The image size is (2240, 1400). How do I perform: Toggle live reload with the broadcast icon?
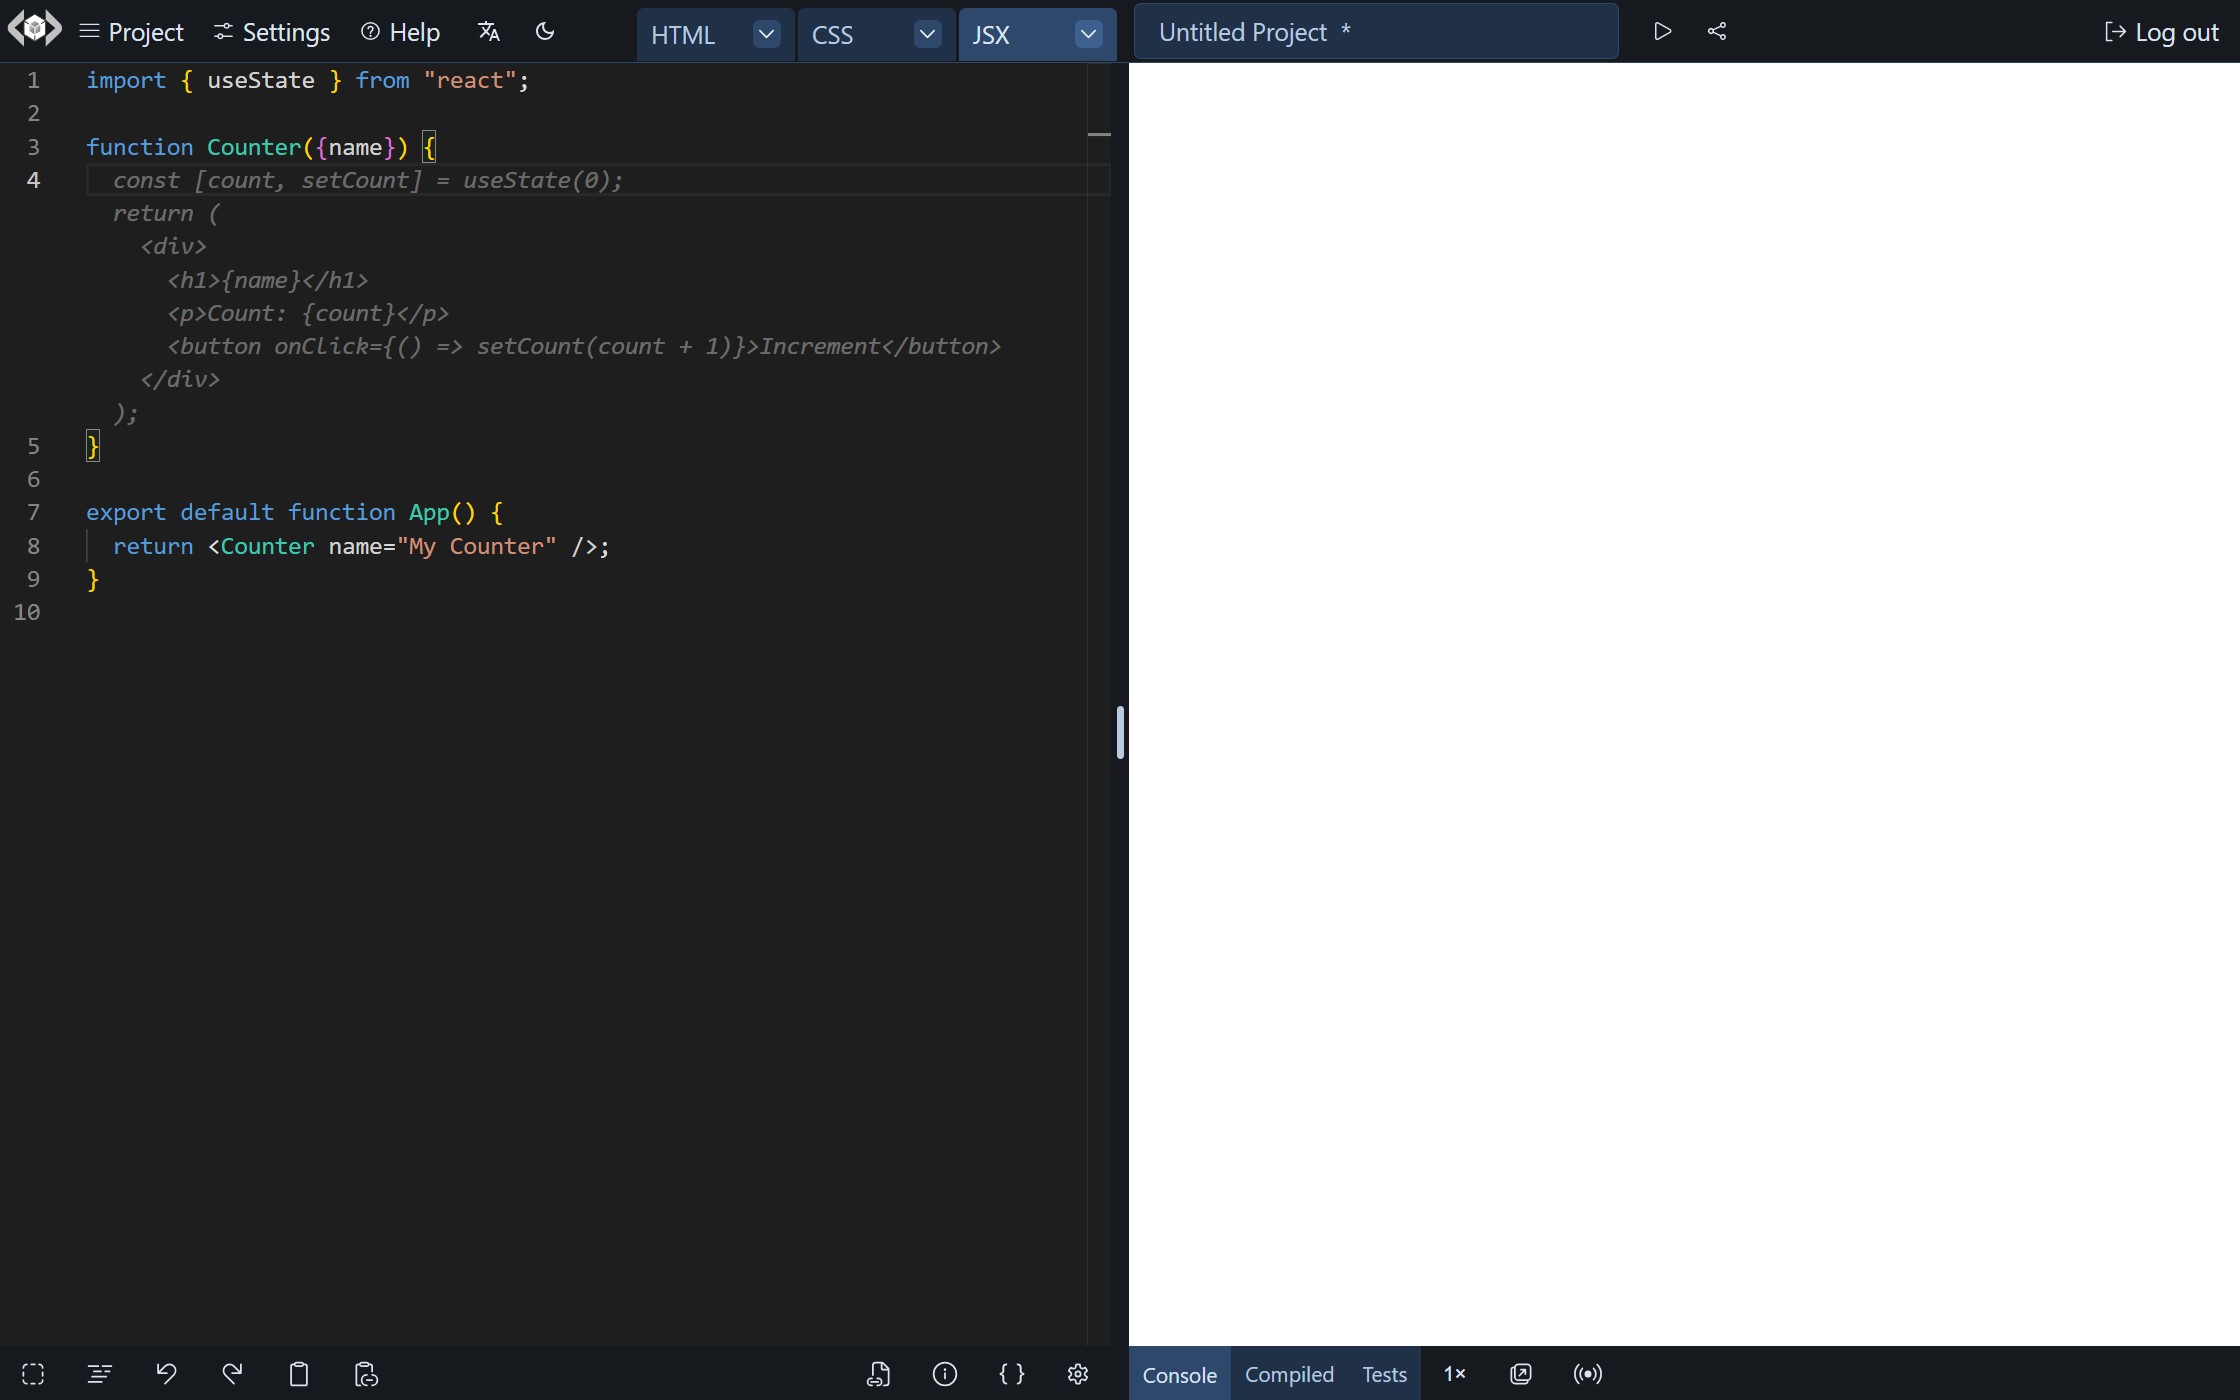1587,1374
